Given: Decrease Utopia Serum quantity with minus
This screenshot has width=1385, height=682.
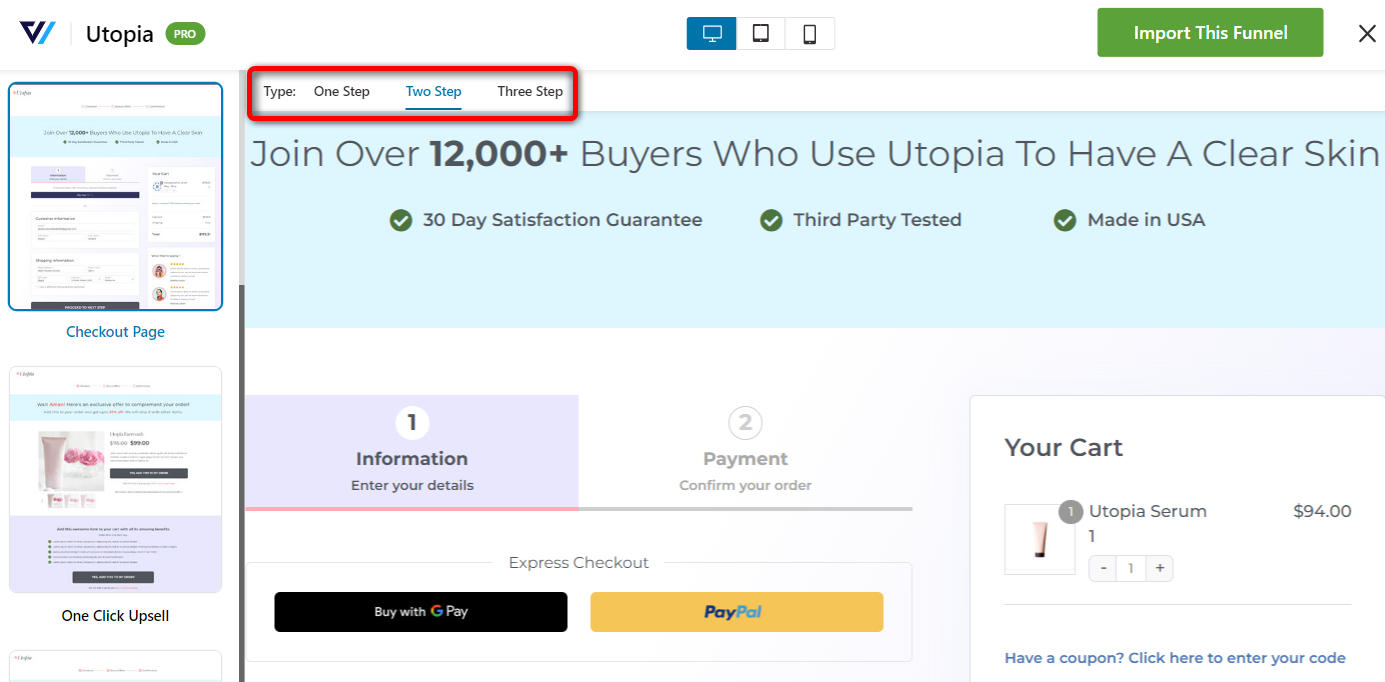Looking at the screenshot, I should [1103, 568].
